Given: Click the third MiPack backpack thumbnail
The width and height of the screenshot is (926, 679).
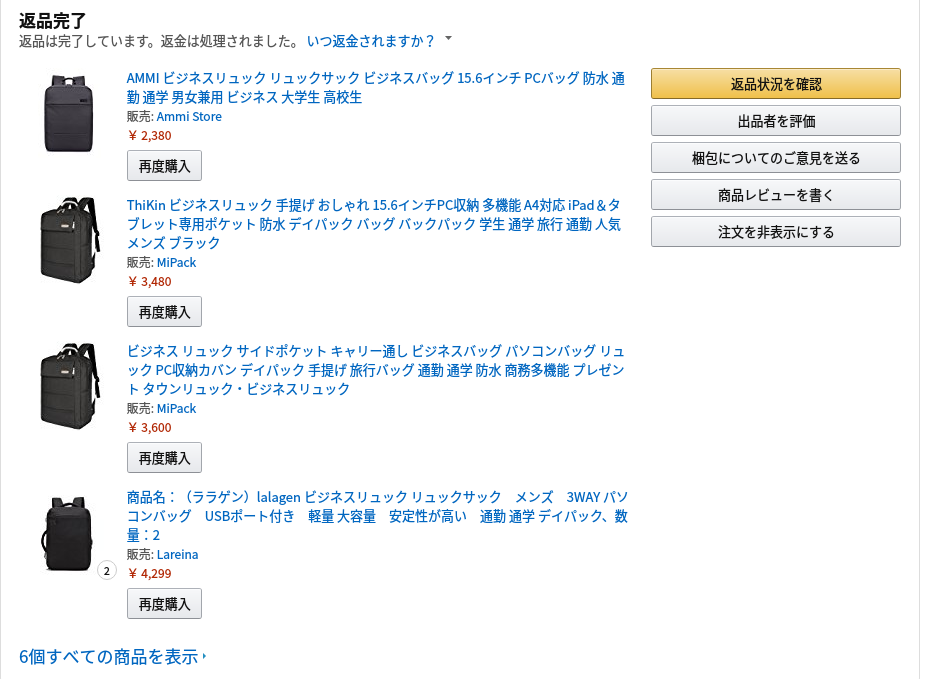Looking at the screenshot, I should pyautogui.click(x=69, y=386).
